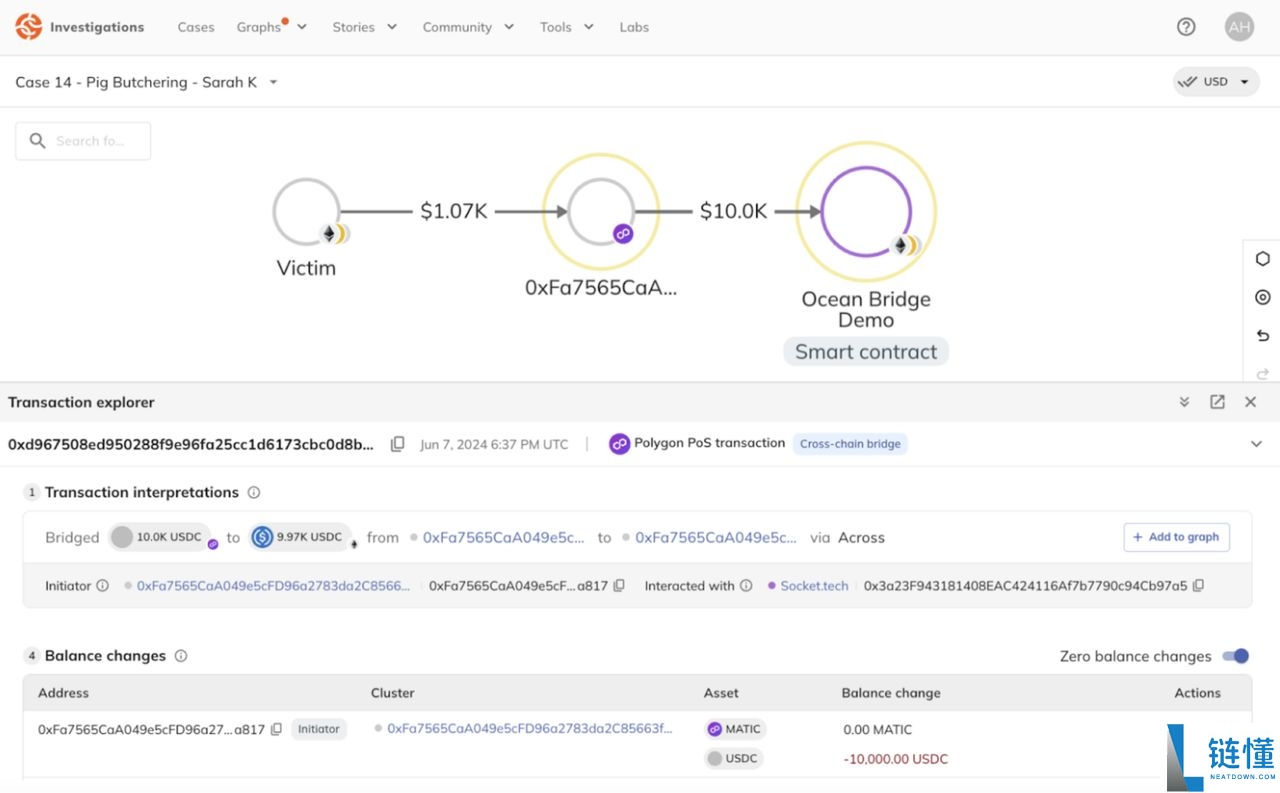
Task: Click the undo arrow in graph toolbar
Action: pyautogui.click(x=1262, y=336)
